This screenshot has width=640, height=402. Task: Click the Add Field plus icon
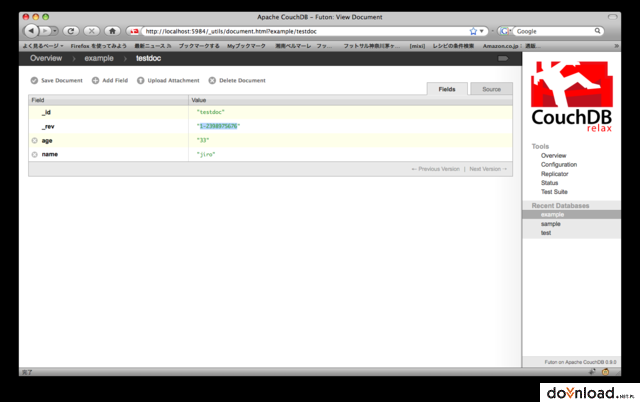(95, 80)
